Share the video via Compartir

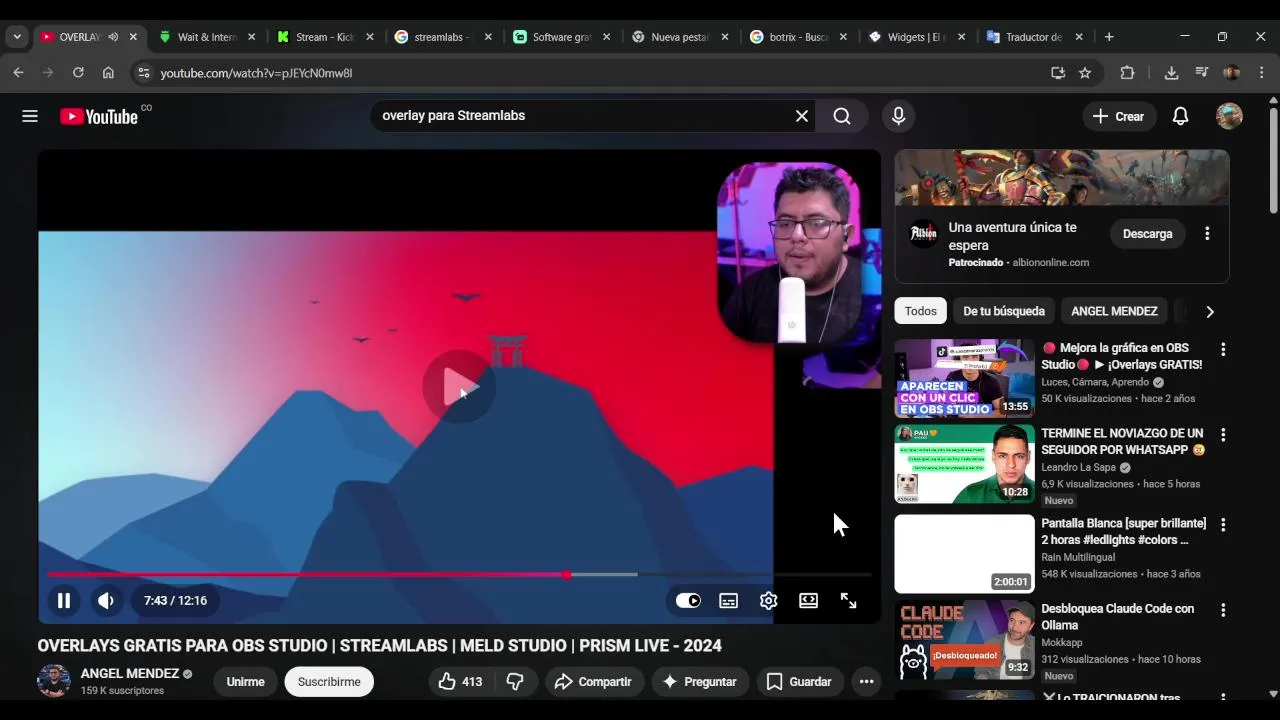tap(594, 682)
